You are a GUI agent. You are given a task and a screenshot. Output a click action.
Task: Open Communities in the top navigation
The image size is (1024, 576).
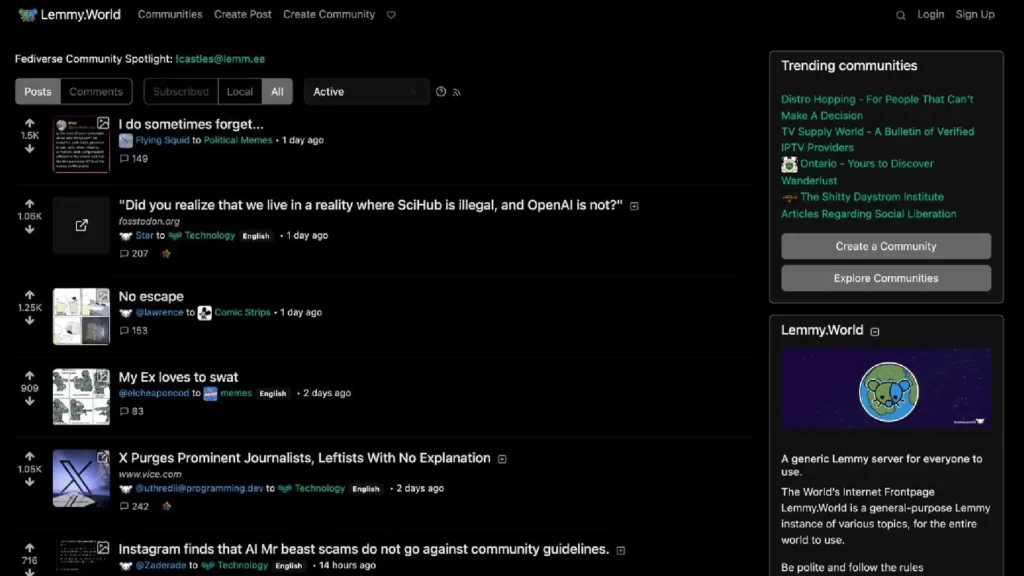coord(170,15)
